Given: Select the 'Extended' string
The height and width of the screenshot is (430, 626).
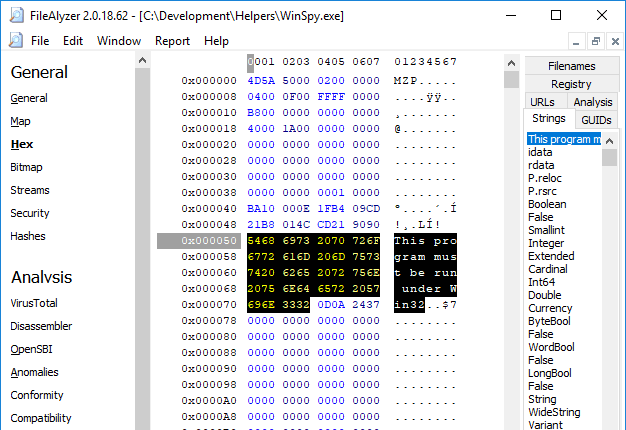Looking at the screenshot, I should point(551,256).
